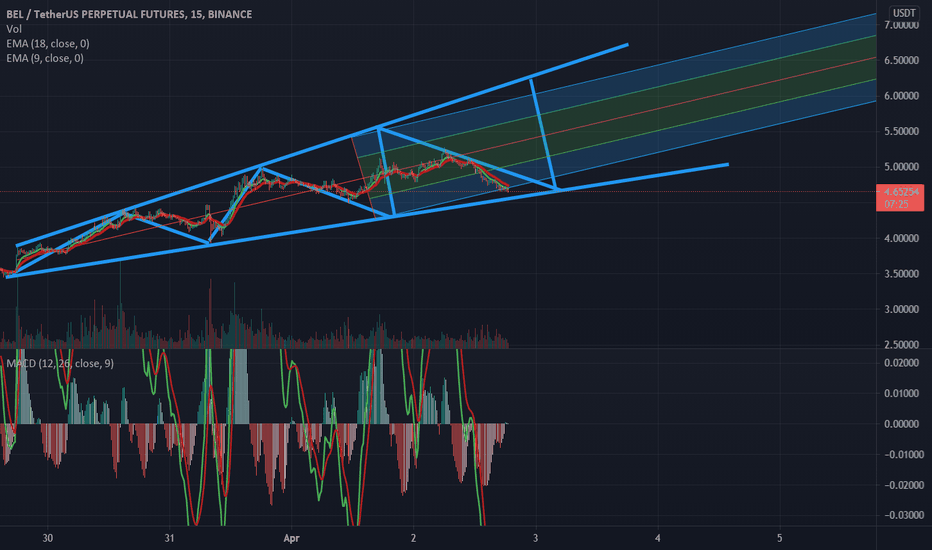Click the 3 date label on time axis
Screen dimensions: 932x550
click(536, 538)
